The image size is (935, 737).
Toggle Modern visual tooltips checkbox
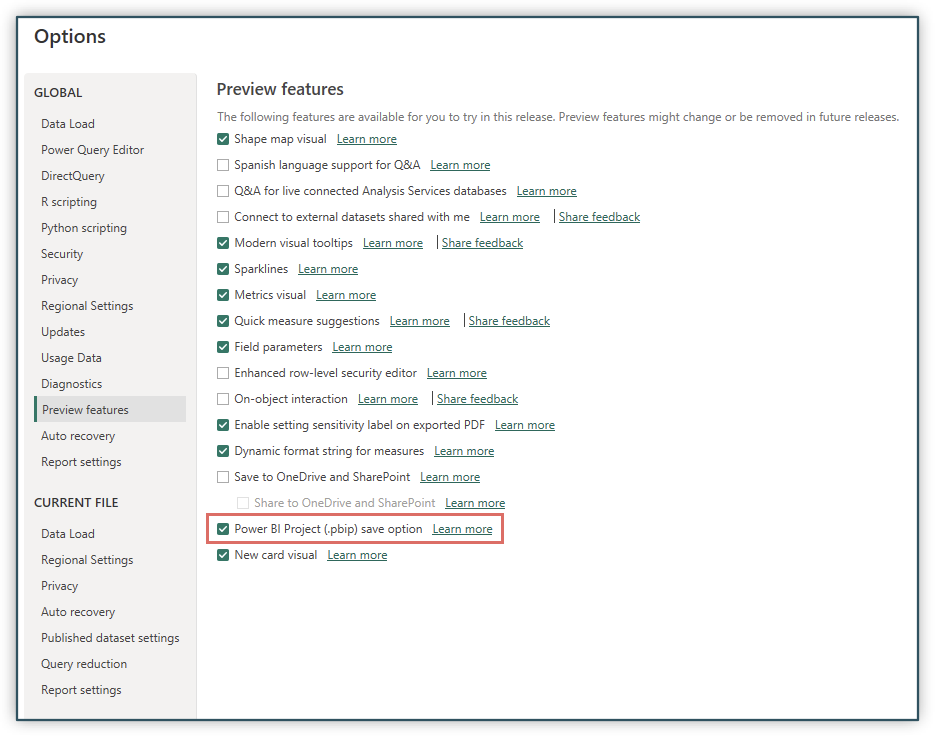point(223,243)
